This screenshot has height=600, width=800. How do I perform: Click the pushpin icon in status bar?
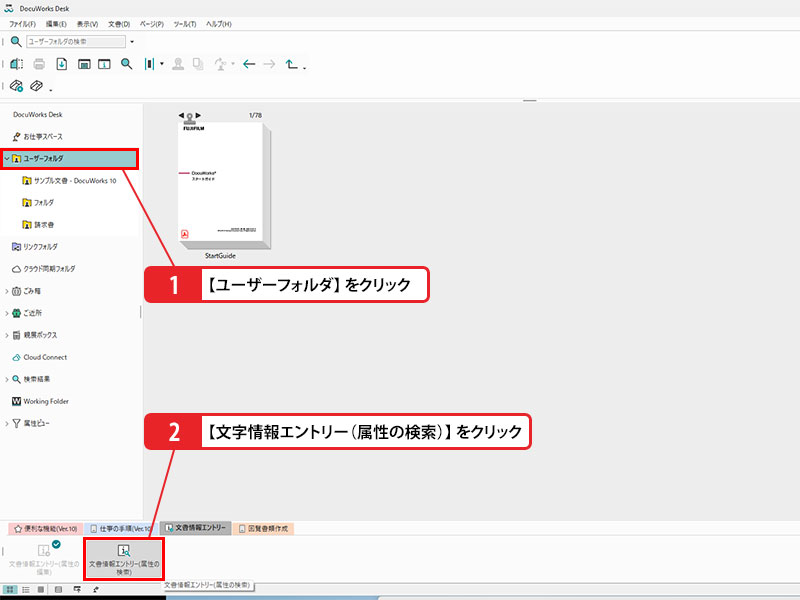coord(95,589)
